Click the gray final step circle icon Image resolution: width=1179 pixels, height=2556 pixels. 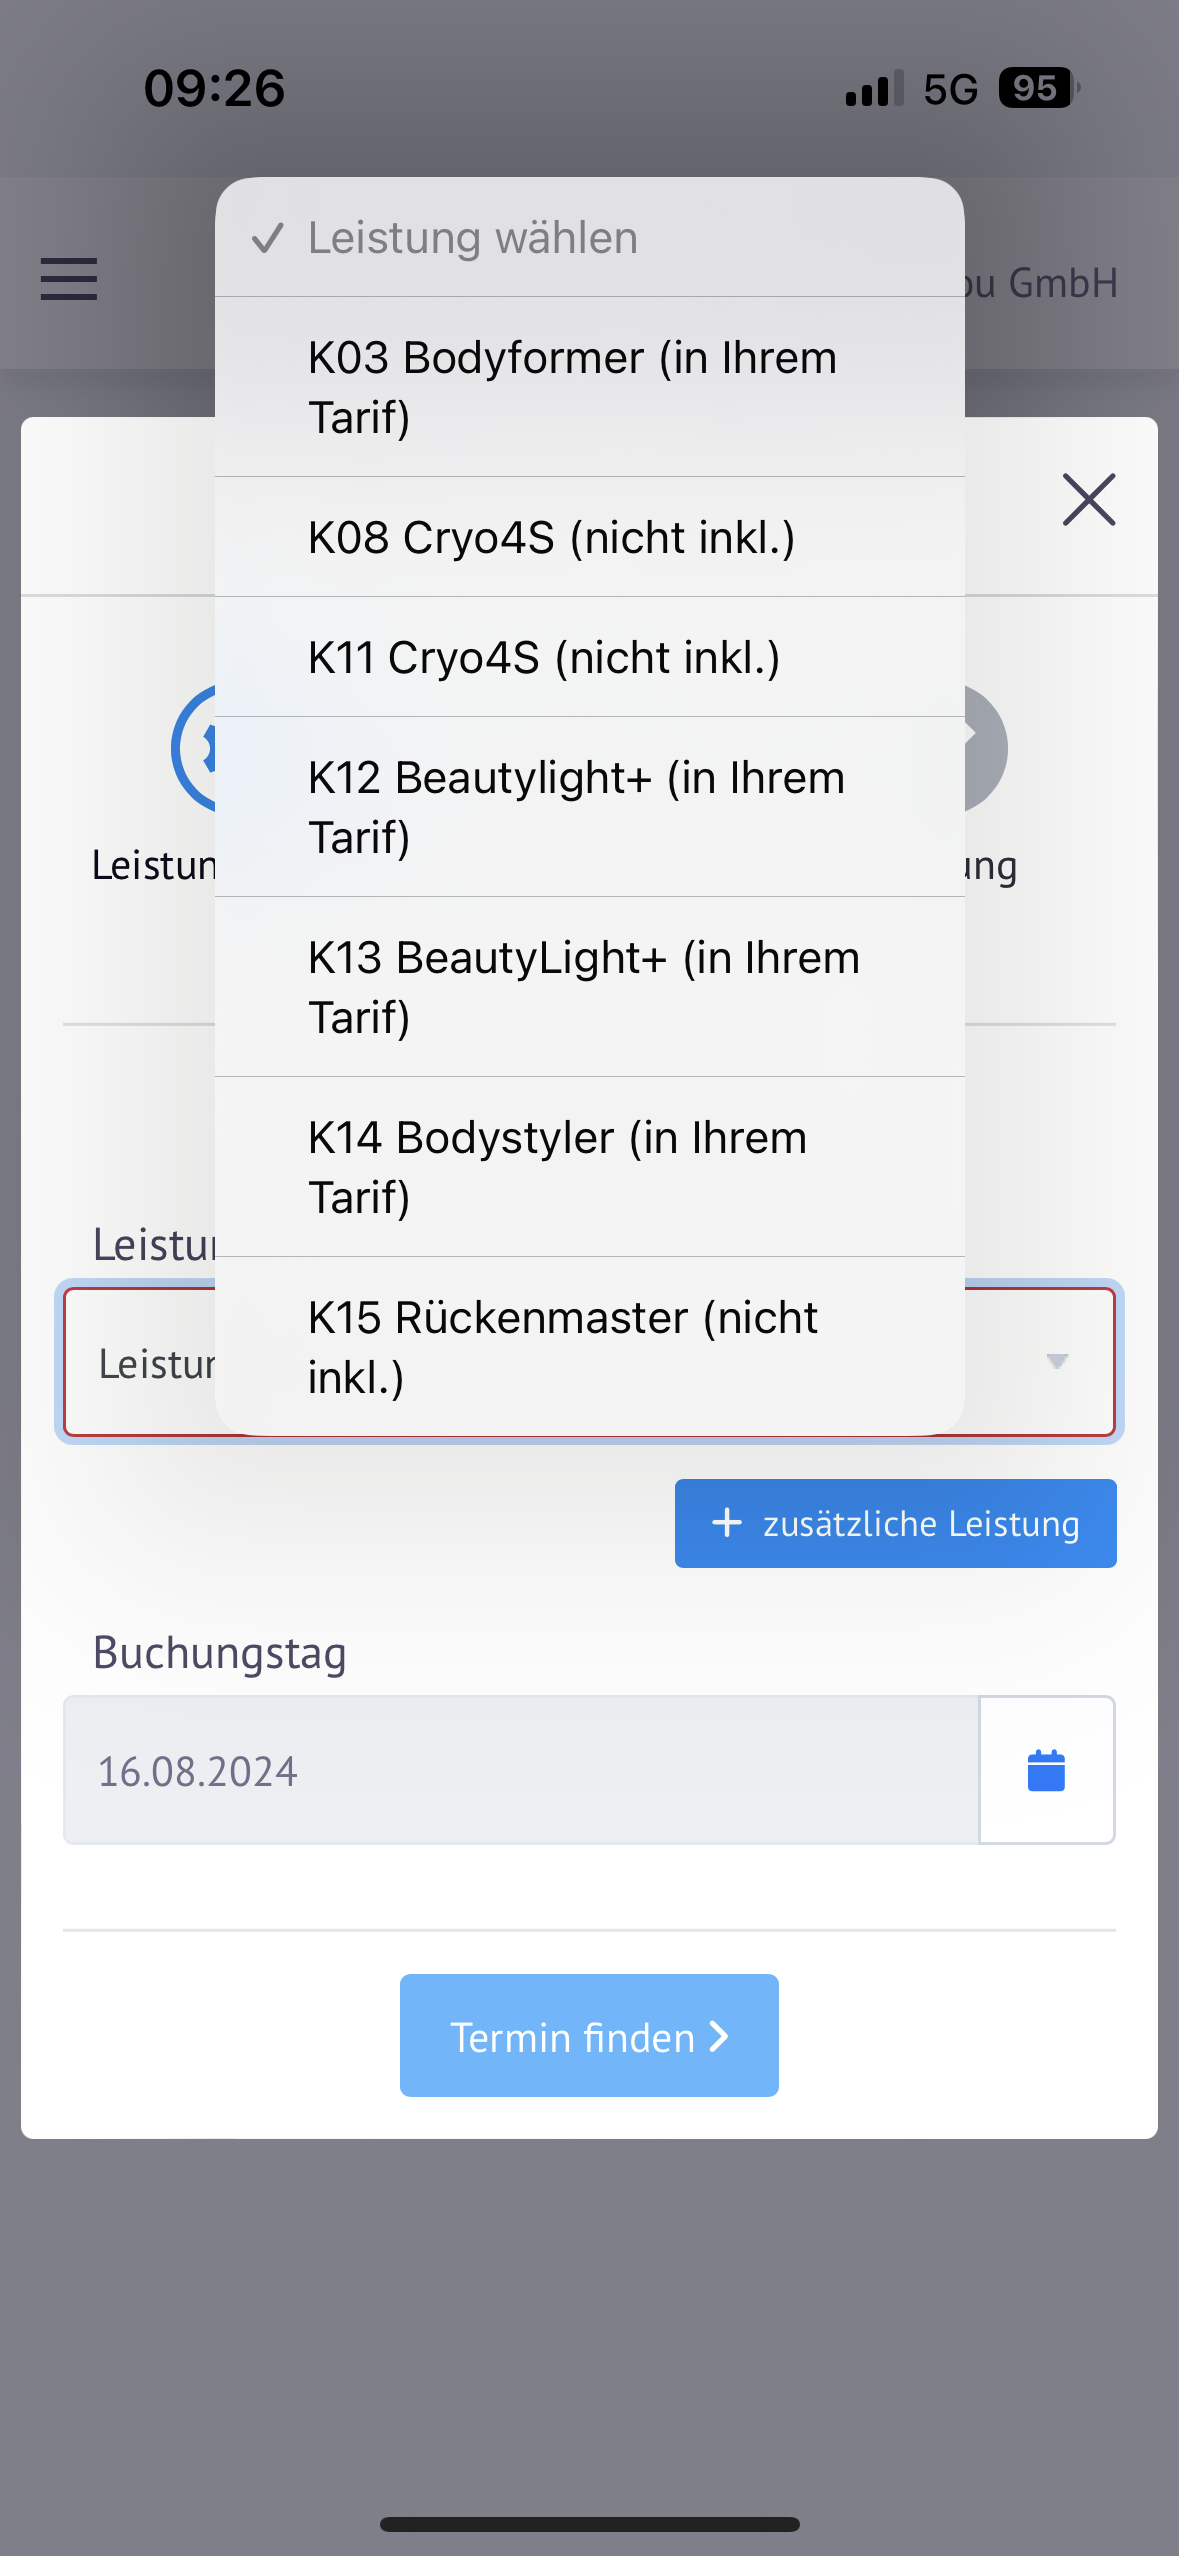tap(986, 748)
